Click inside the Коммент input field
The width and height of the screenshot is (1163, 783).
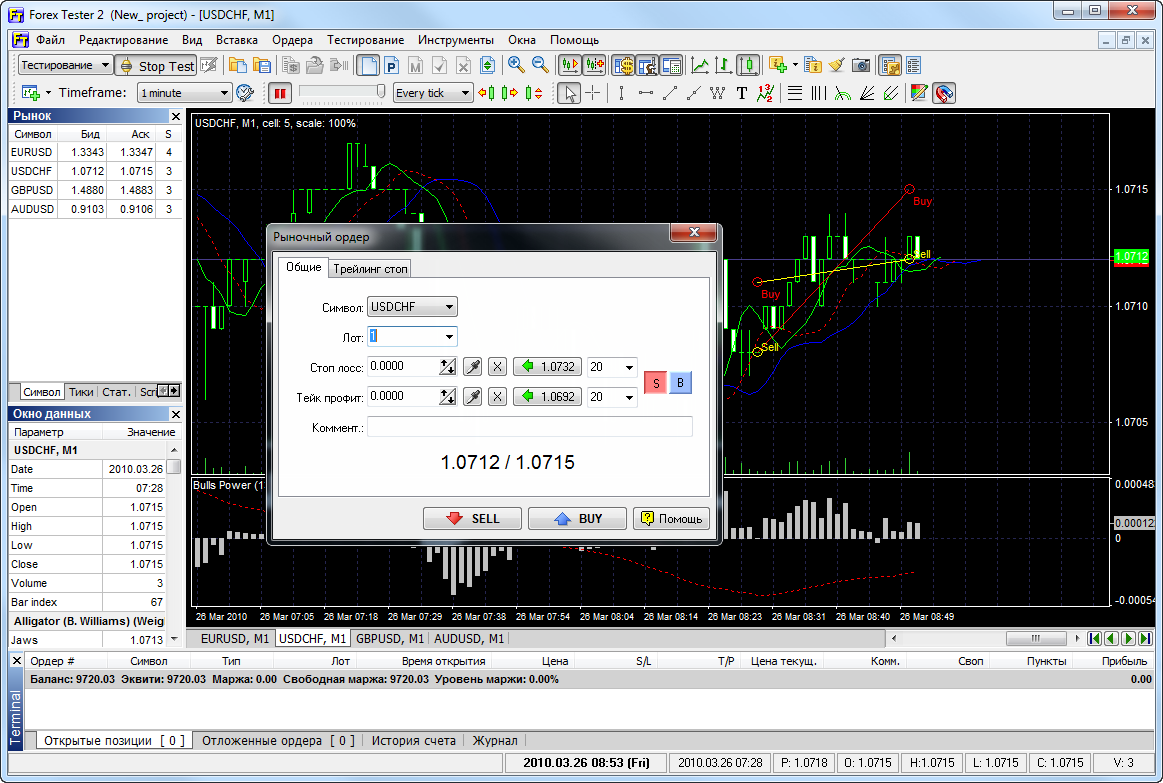tap(530, 426)
